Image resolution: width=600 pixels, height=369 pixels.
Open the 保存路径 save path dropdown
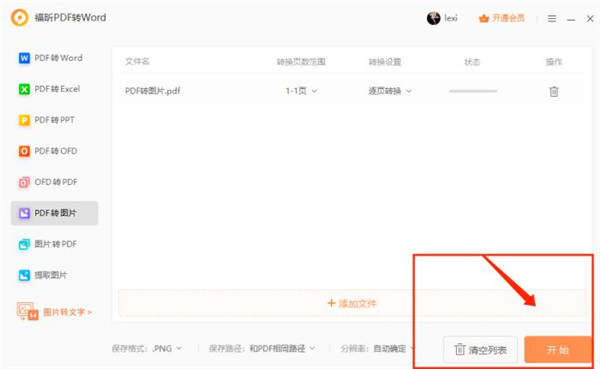[282, 349]
